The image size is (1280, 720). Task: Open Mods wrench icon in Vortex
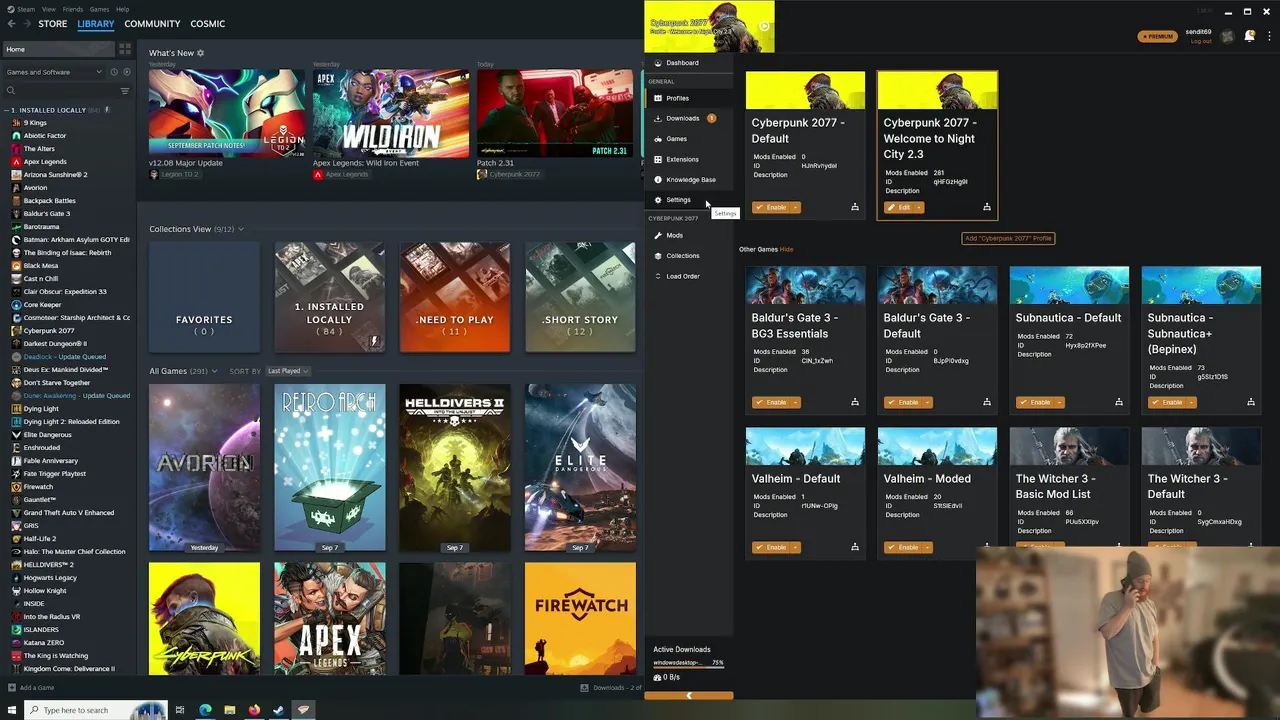pos(658,236)
